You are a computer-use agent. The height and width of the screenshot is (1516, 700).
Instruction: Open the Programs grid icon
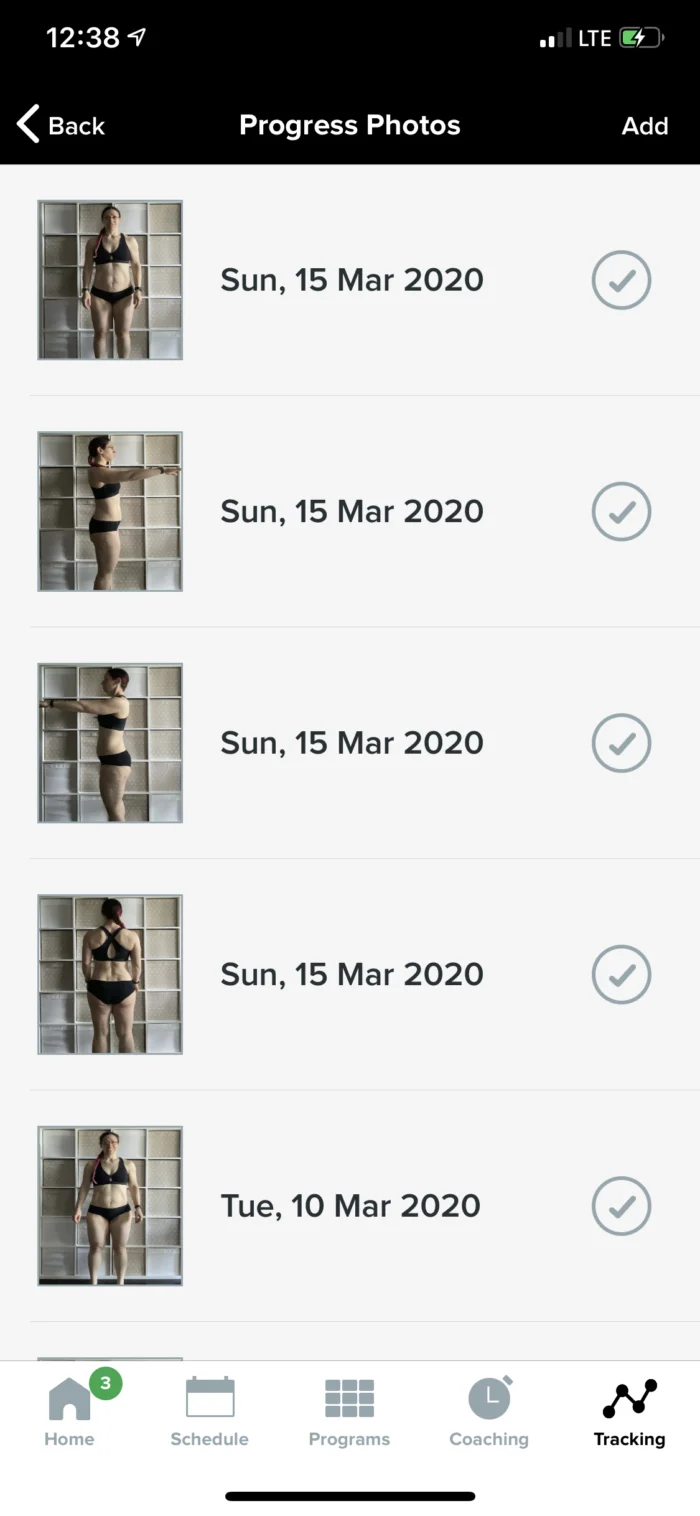pos(349,1398)
